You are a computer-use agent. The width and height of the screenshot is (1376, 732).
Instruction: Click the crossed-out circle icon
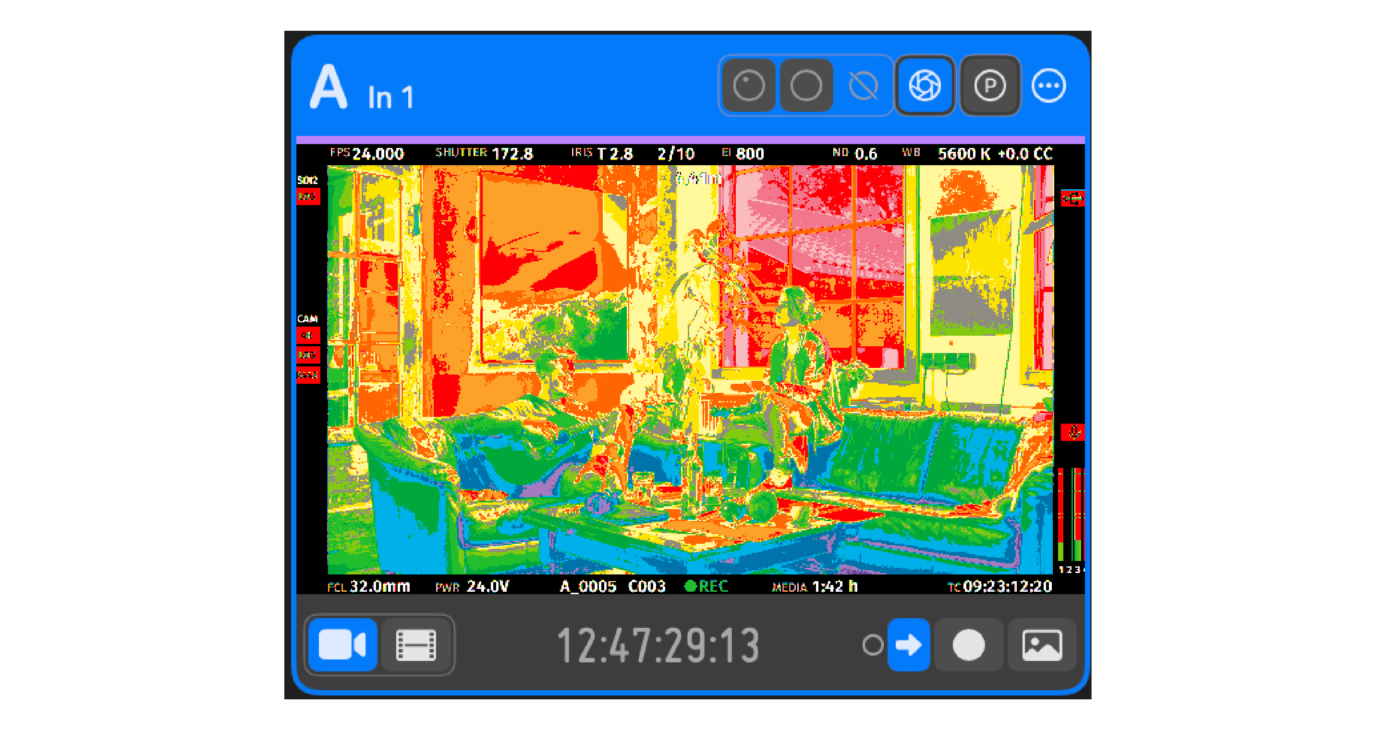(863, 86)
